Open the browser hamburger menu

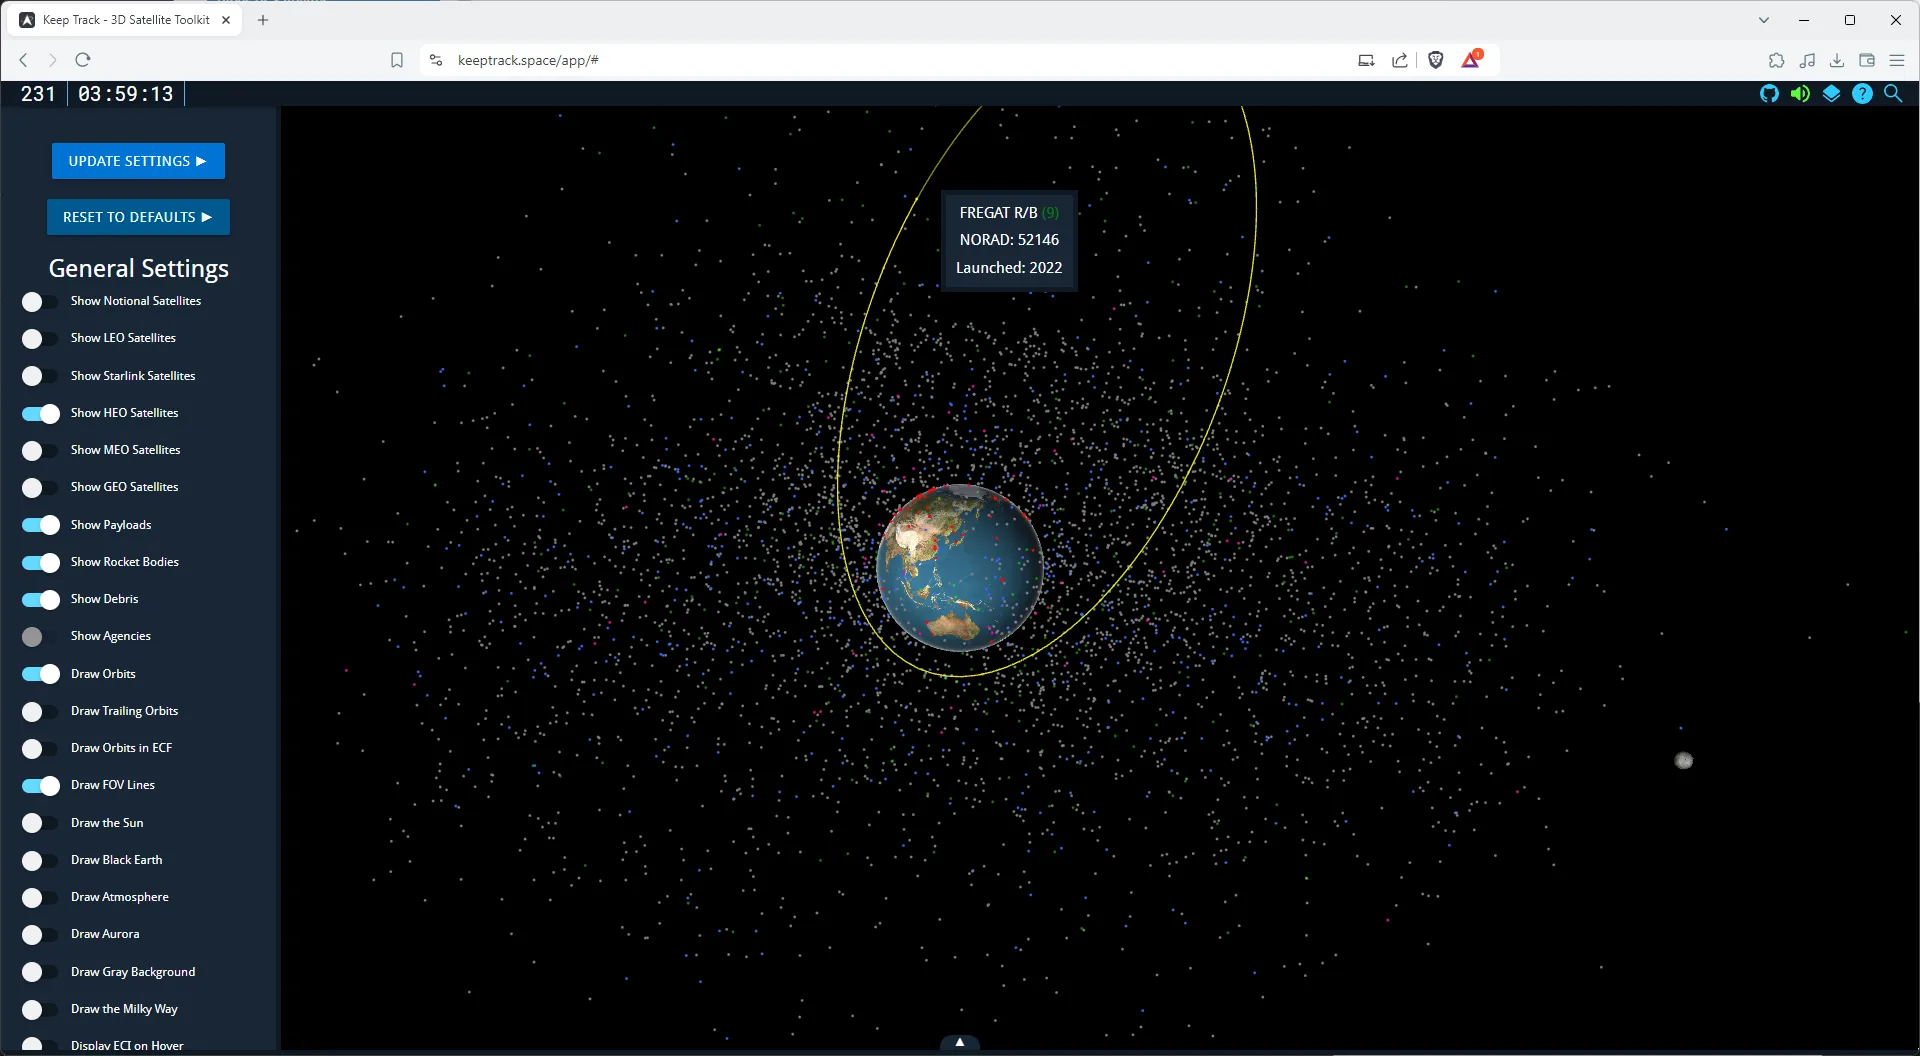(1897, 60)
